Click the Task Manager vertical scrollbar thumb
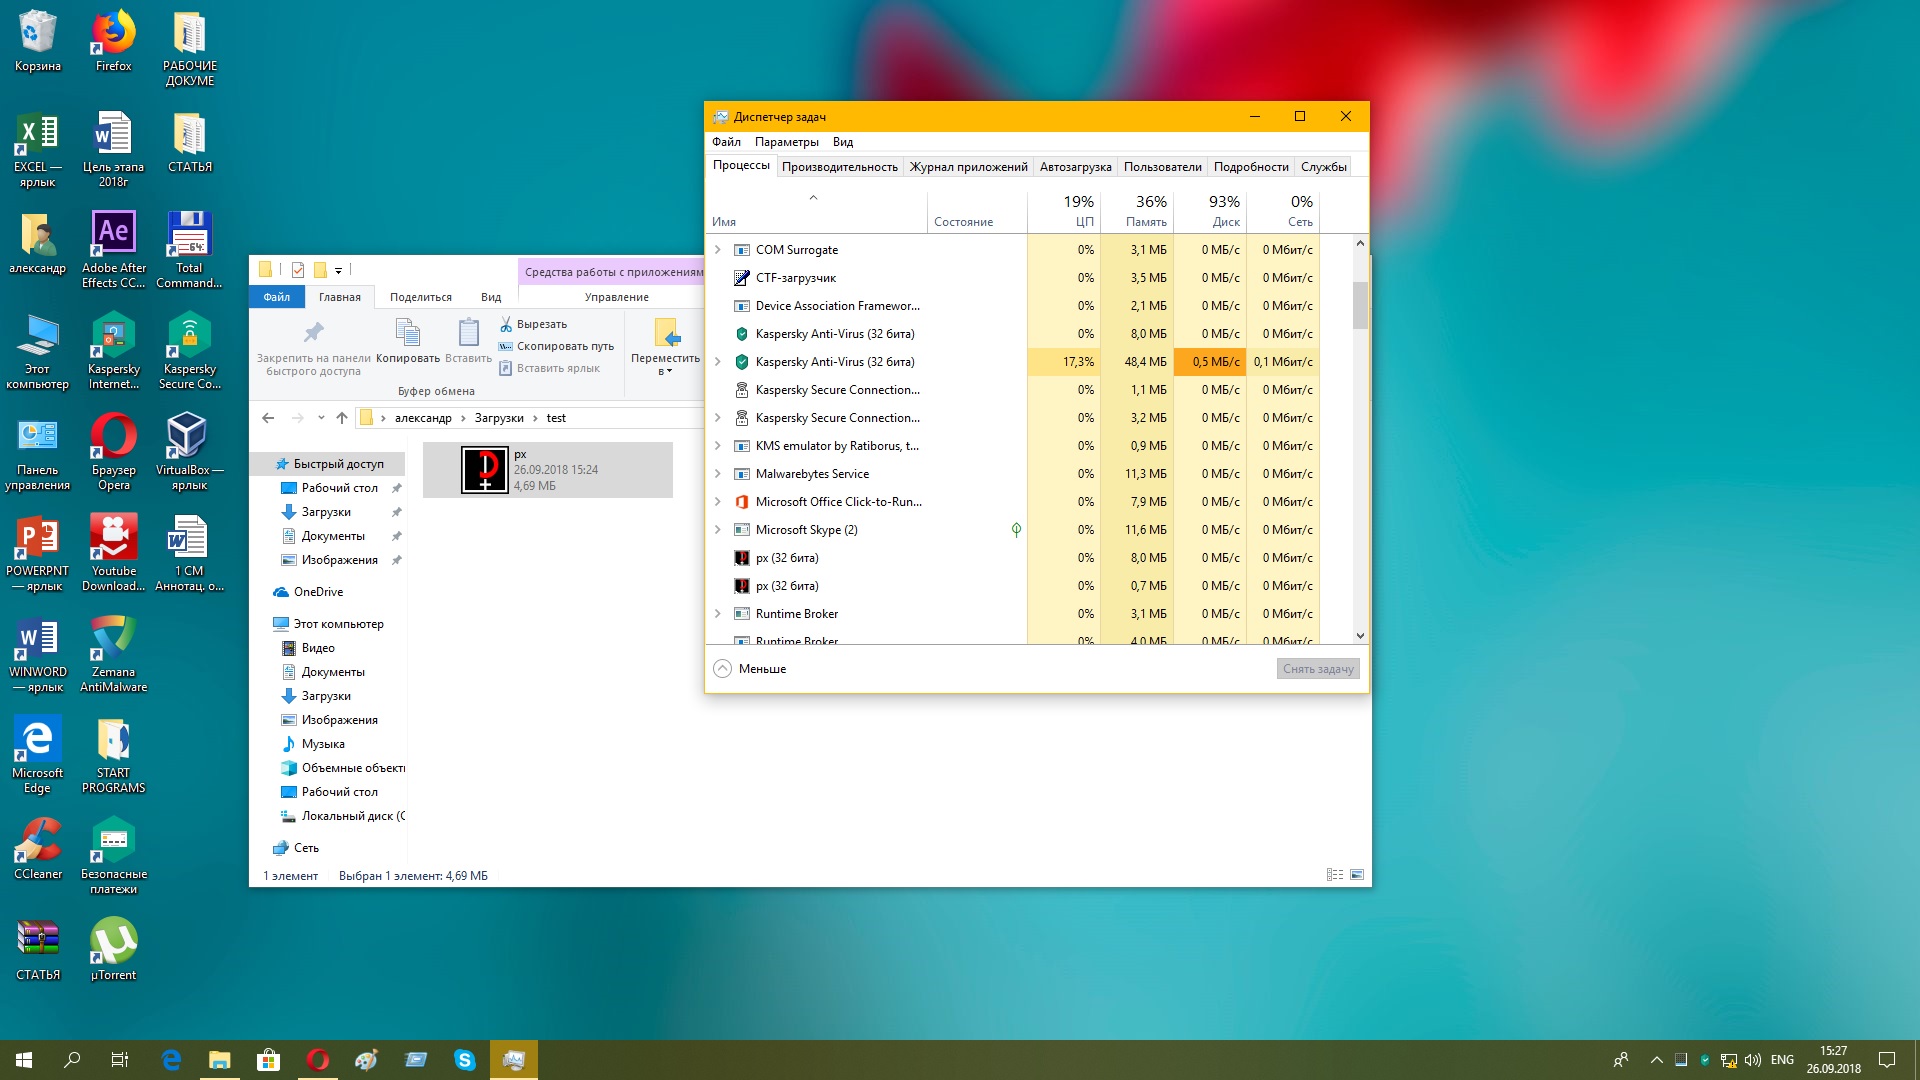The image size is (1920, 1080). pos(1360,305)
